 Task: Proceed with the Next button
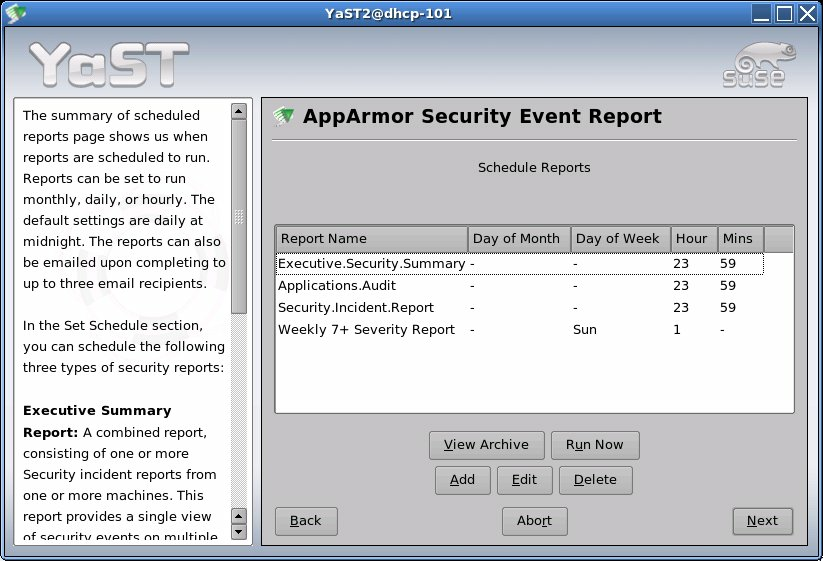pos(762,521)
